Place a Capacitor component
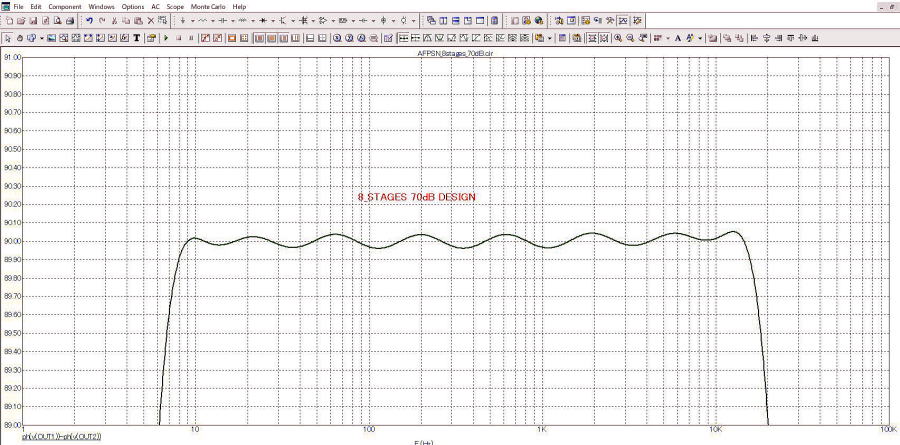 (x=222, y=21)
